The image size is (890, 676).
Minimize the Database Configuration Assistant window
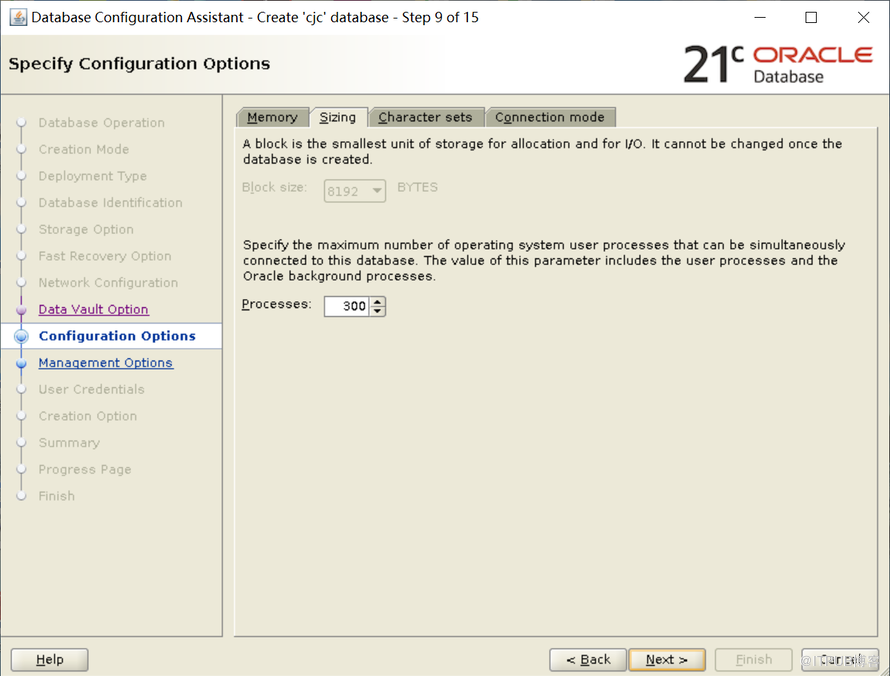760,18
